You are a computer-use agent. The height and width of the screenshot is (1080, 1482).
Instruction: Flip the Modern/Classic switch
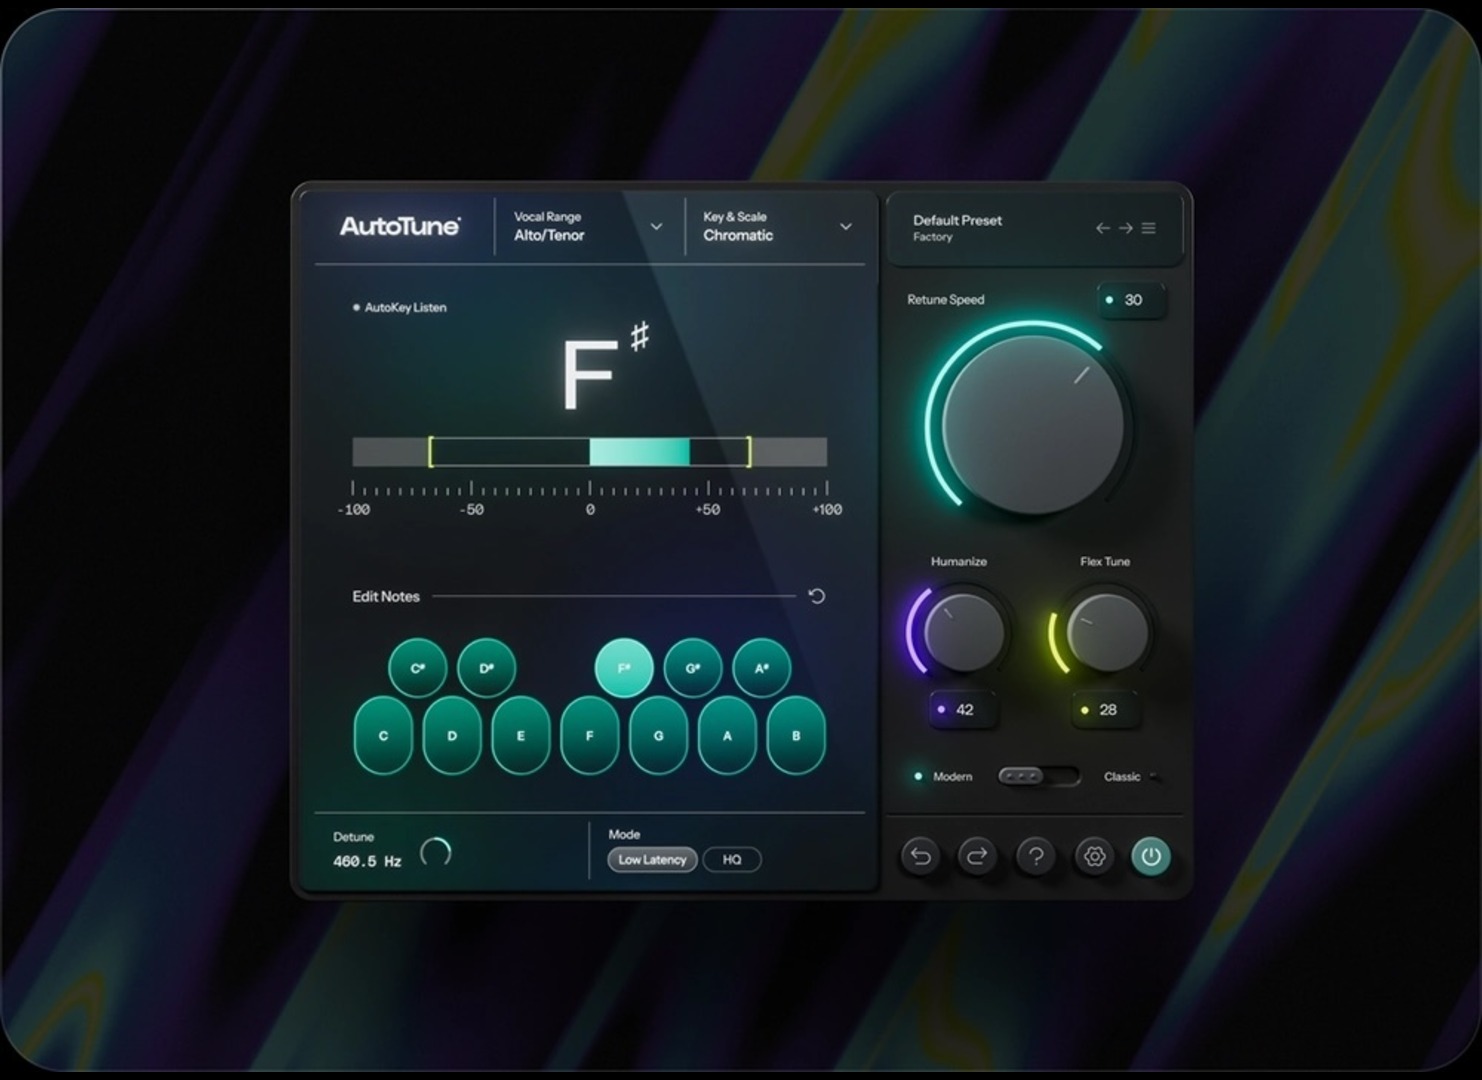tap(1038, 777)
